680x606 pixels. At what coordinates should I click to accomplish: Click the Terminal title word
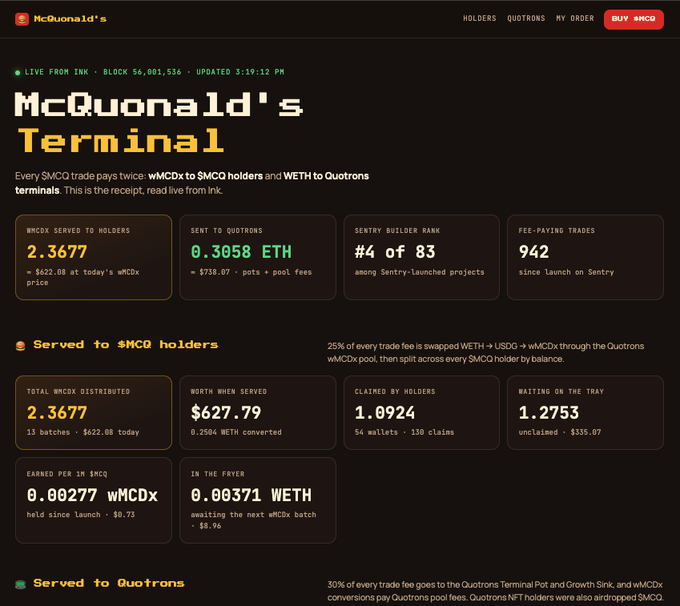(x=121, y=141)
